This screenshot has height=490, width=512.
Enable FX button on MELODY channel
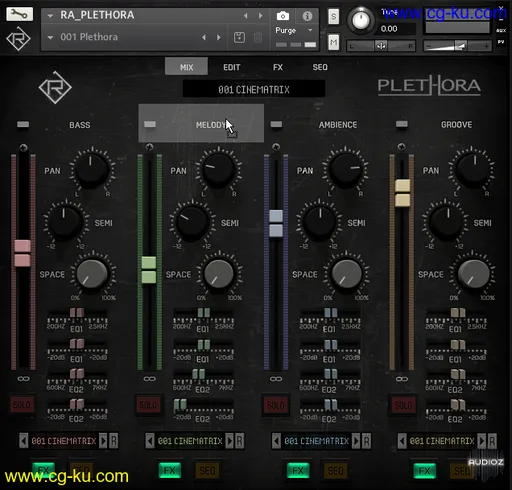coord(170,470)
